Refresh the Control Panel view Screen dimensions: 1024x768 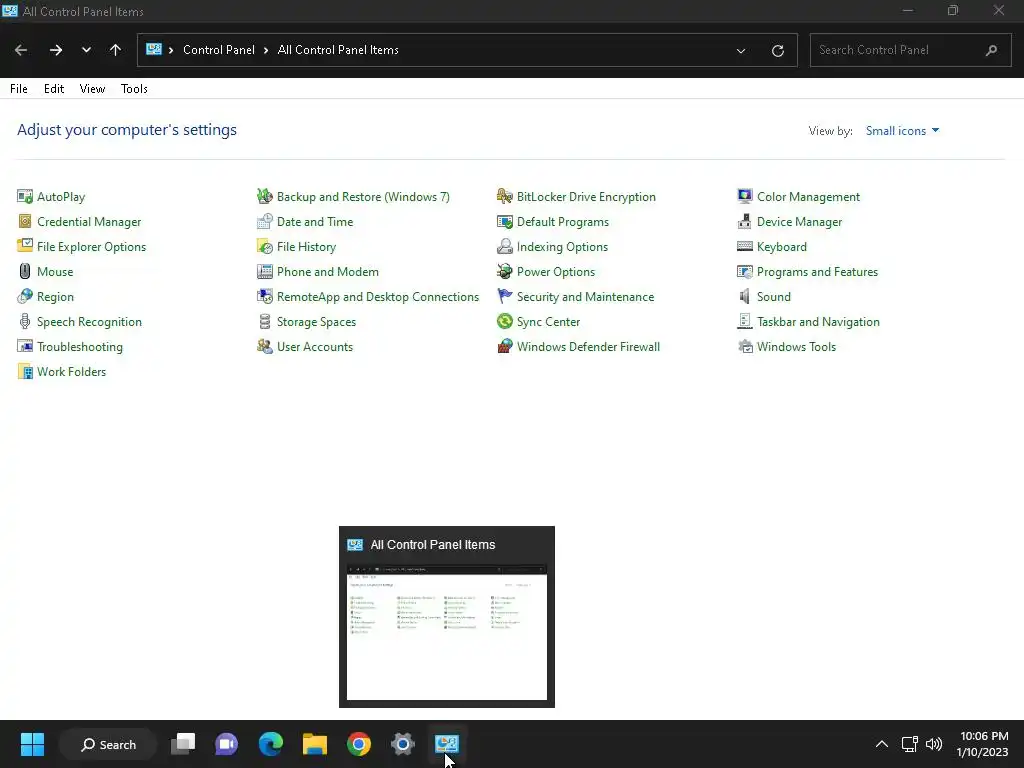tap(777, 50)
